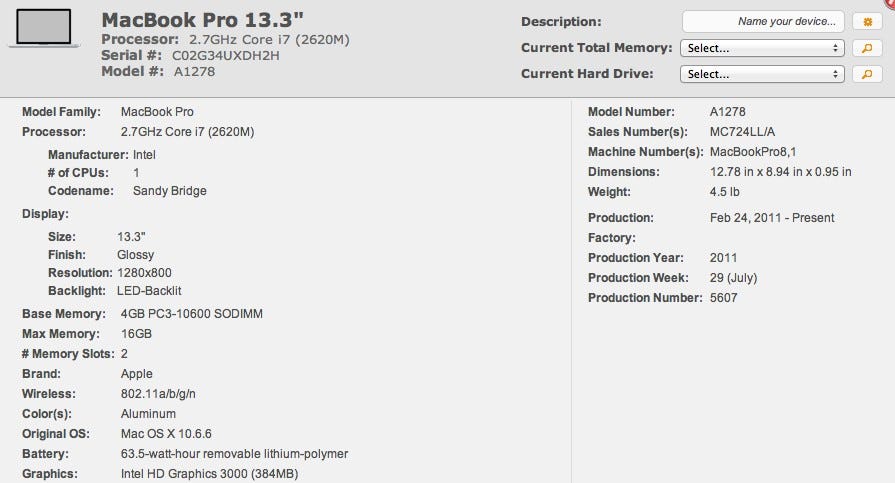Click the 1280x800 resolution value

(144, 272)
